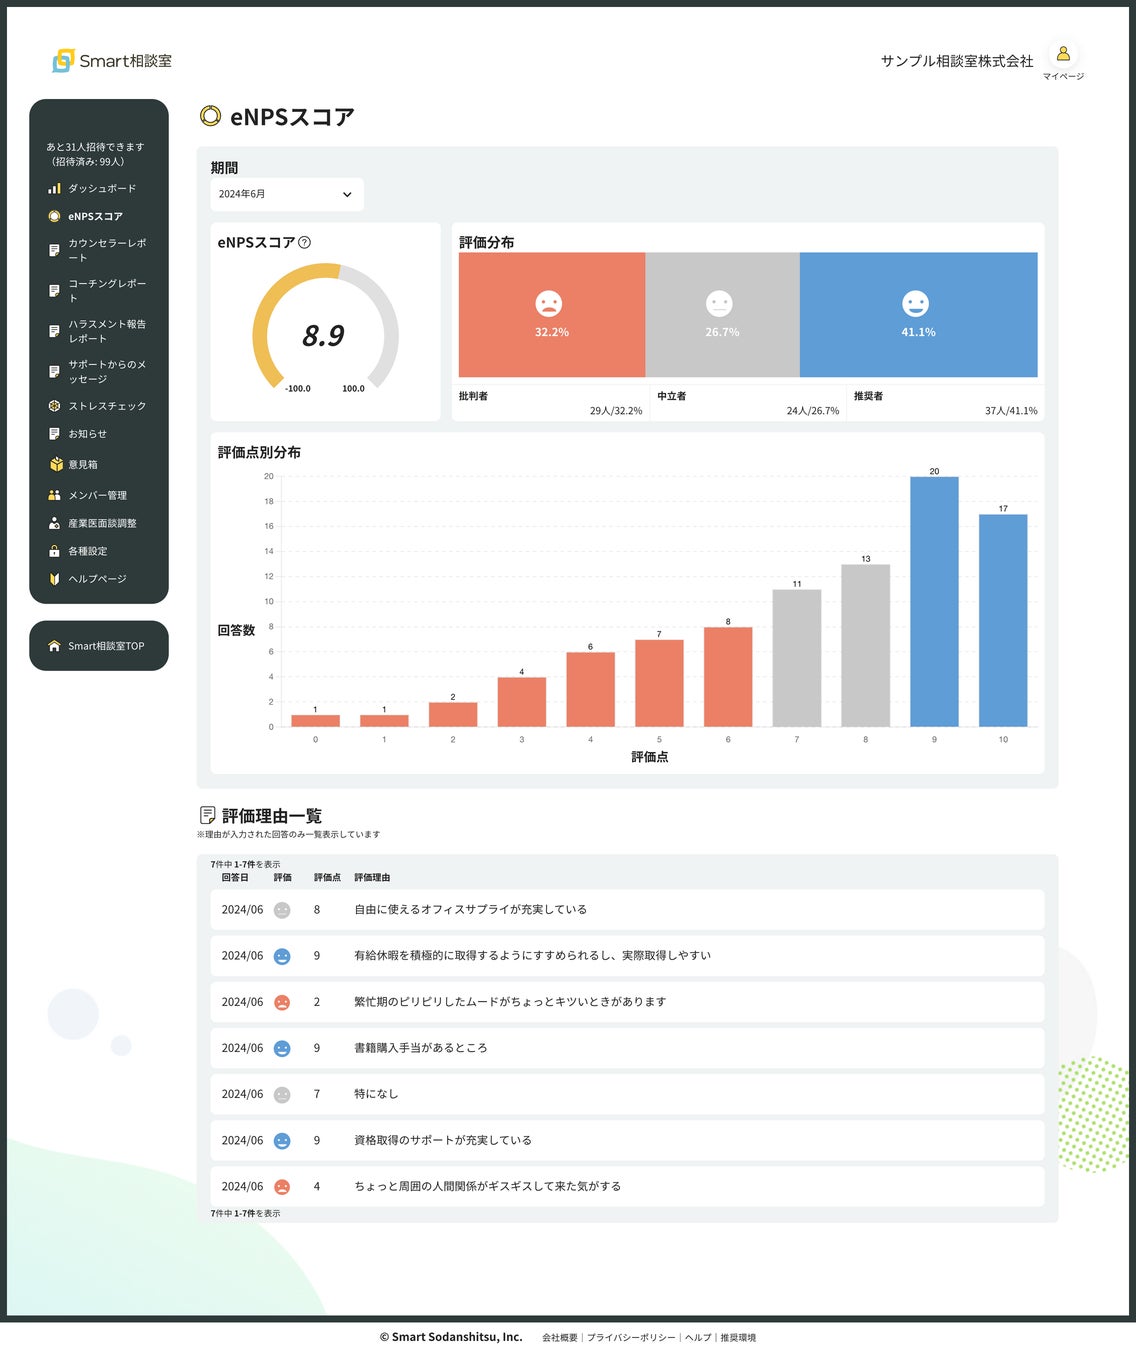The image size is (1136, 1350).
Task: Select the review row about 書籍購入手当
Action: [x=627, y=1048]
